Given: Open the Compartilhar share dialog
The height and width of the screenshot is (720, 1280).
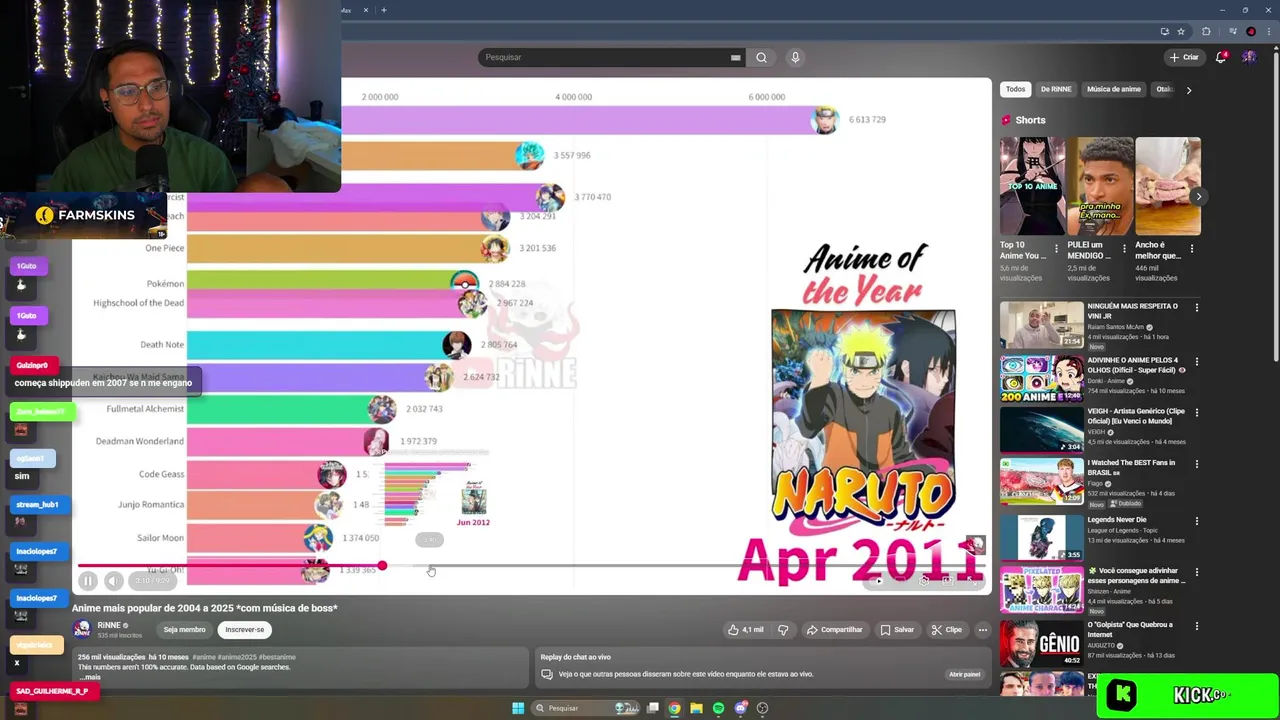Looking at the screenshot, I should point(835,630).
